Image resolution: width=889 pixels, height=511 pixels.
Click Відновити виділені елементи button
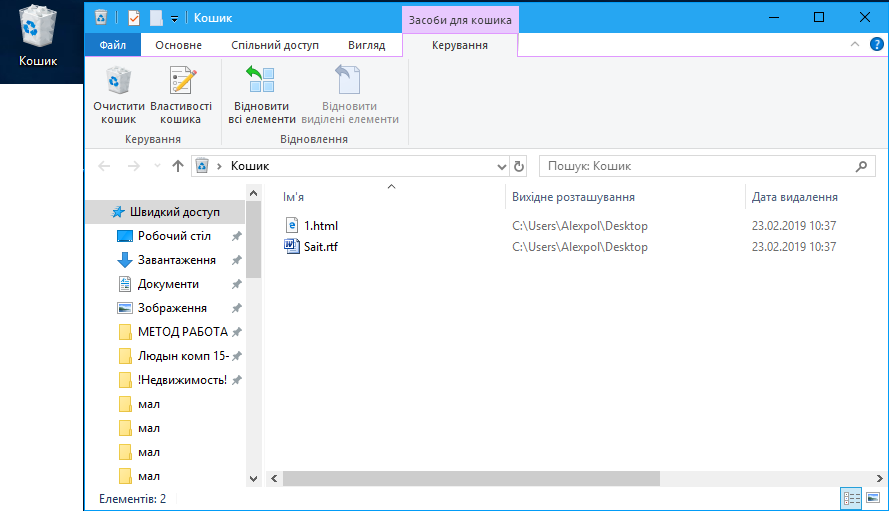tap(349, 95)
